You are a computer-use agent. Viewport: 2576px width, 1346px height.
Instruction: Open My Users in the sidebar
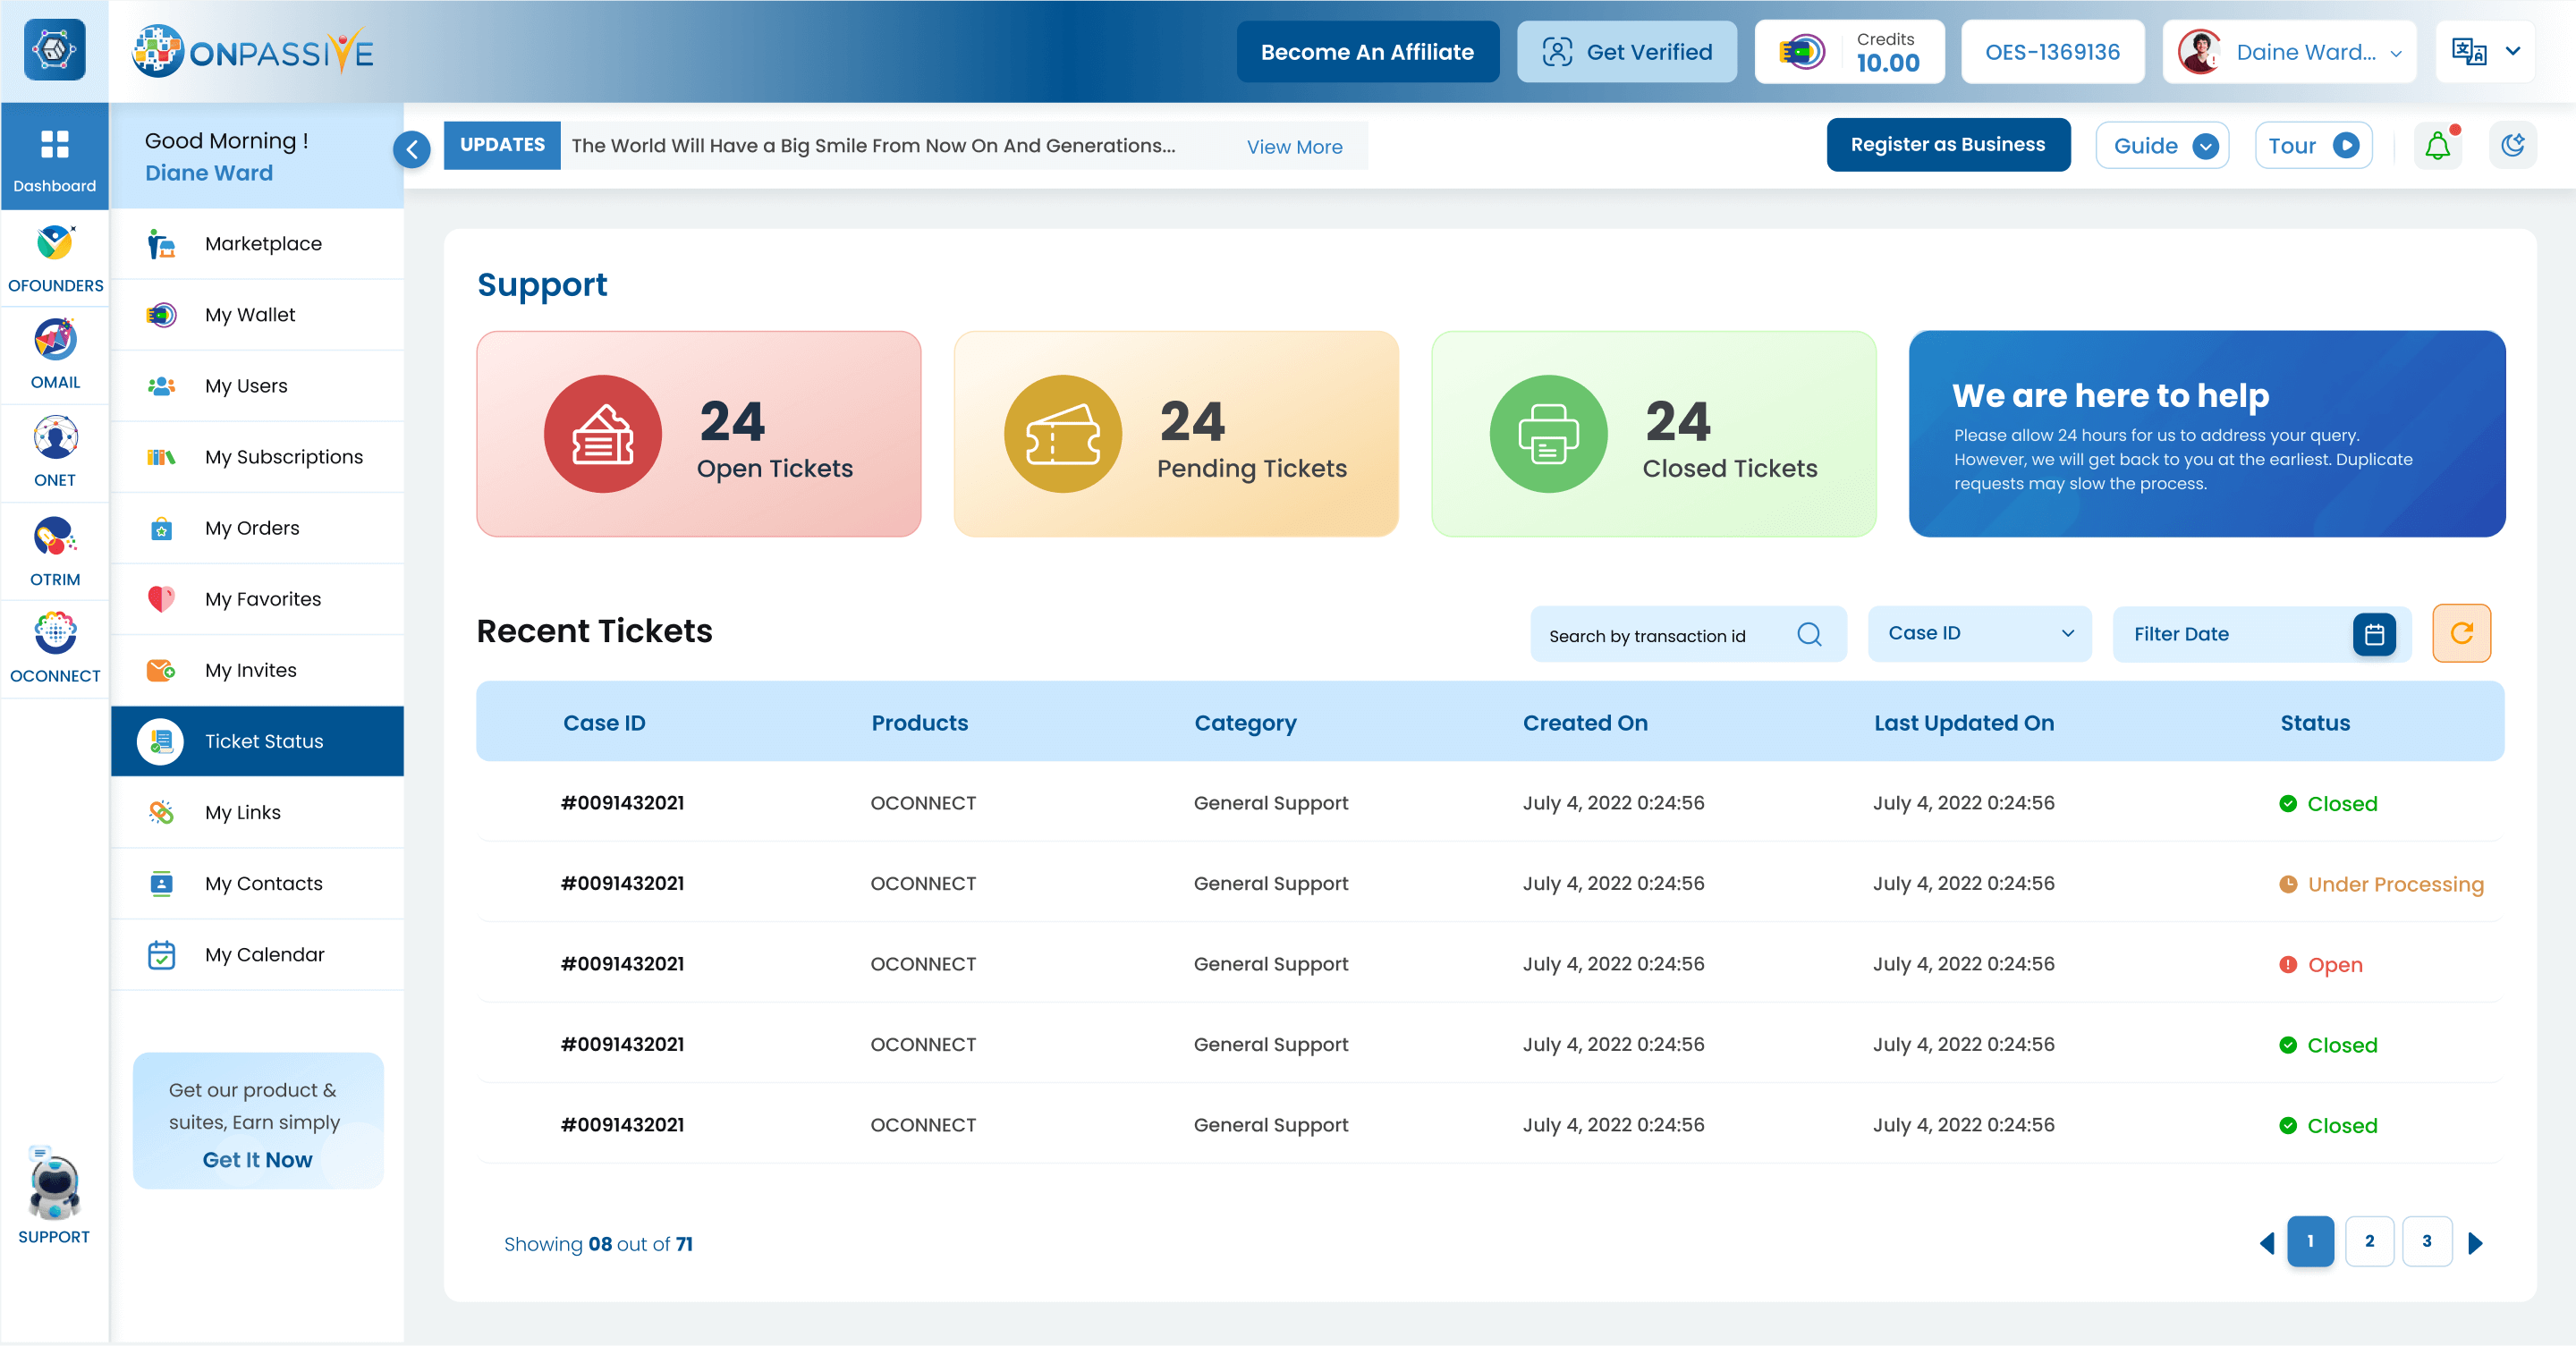(x=257, y=386)
